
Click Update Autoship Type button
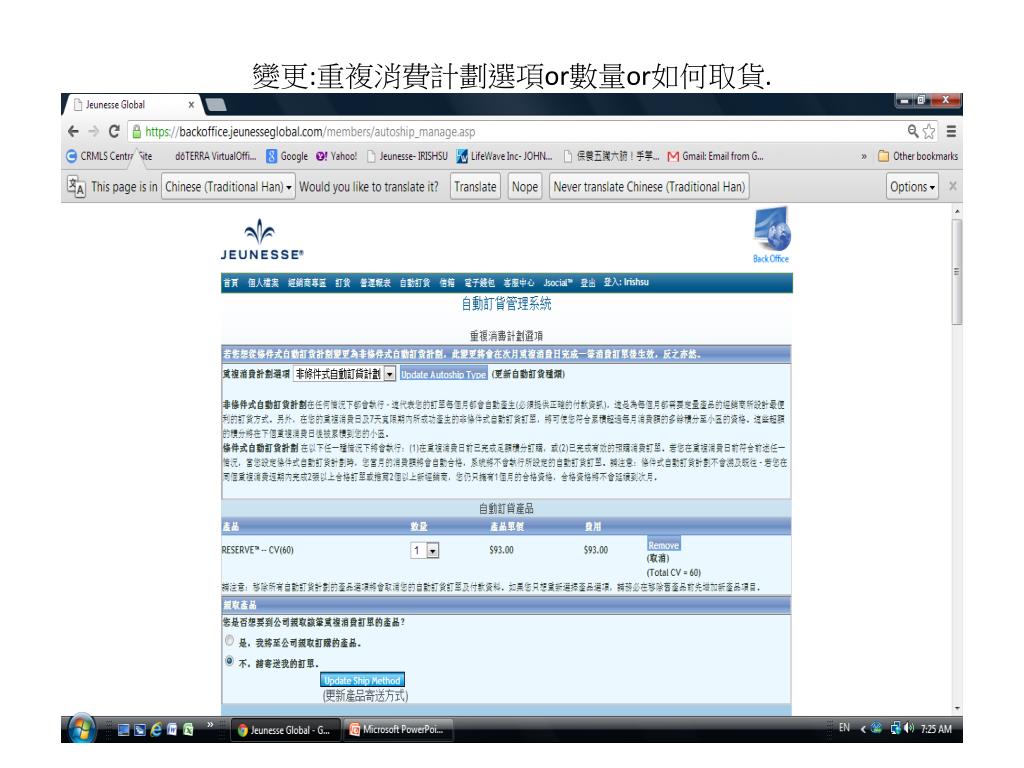443,374
